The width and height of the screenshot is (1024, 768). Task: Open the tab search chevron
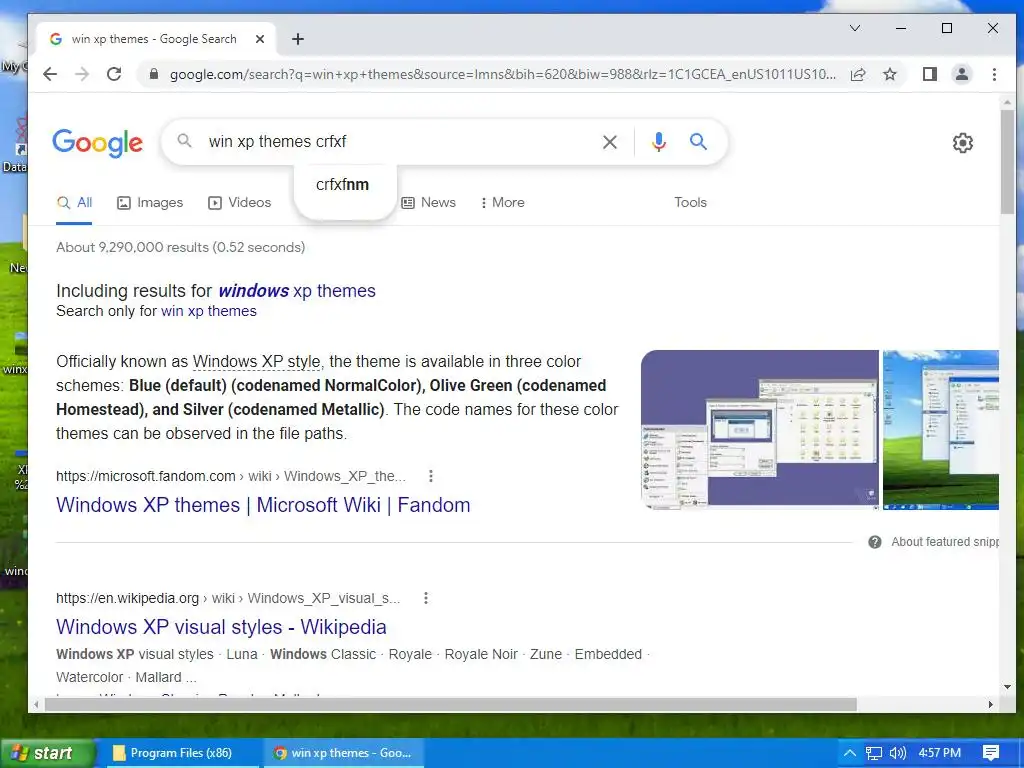pos(855,28)
